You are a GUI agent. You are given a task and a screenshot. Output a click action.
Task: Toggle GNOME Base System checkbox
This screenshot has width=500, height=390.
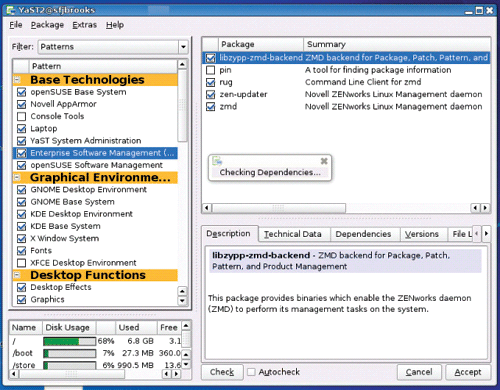[x=21, y=202]
